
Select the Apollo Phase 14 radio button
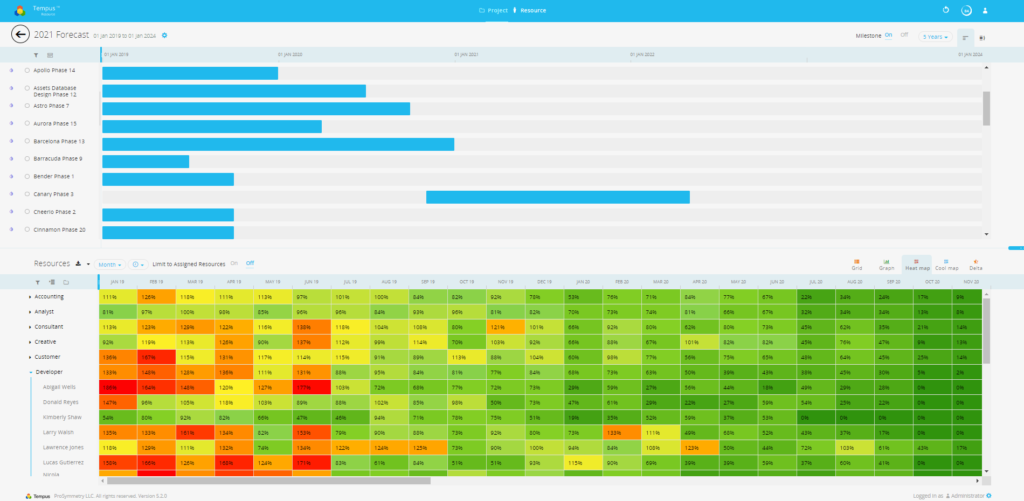[x=27, y=70]
